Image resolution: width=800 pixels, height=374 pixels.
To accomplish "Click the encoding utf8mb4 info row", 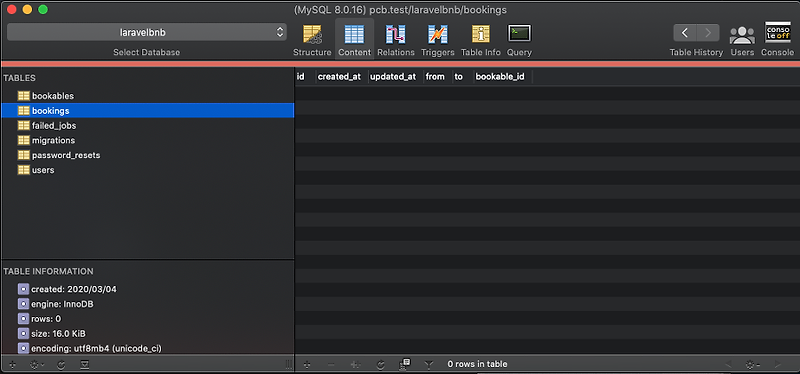I will (x=96, y=348).
